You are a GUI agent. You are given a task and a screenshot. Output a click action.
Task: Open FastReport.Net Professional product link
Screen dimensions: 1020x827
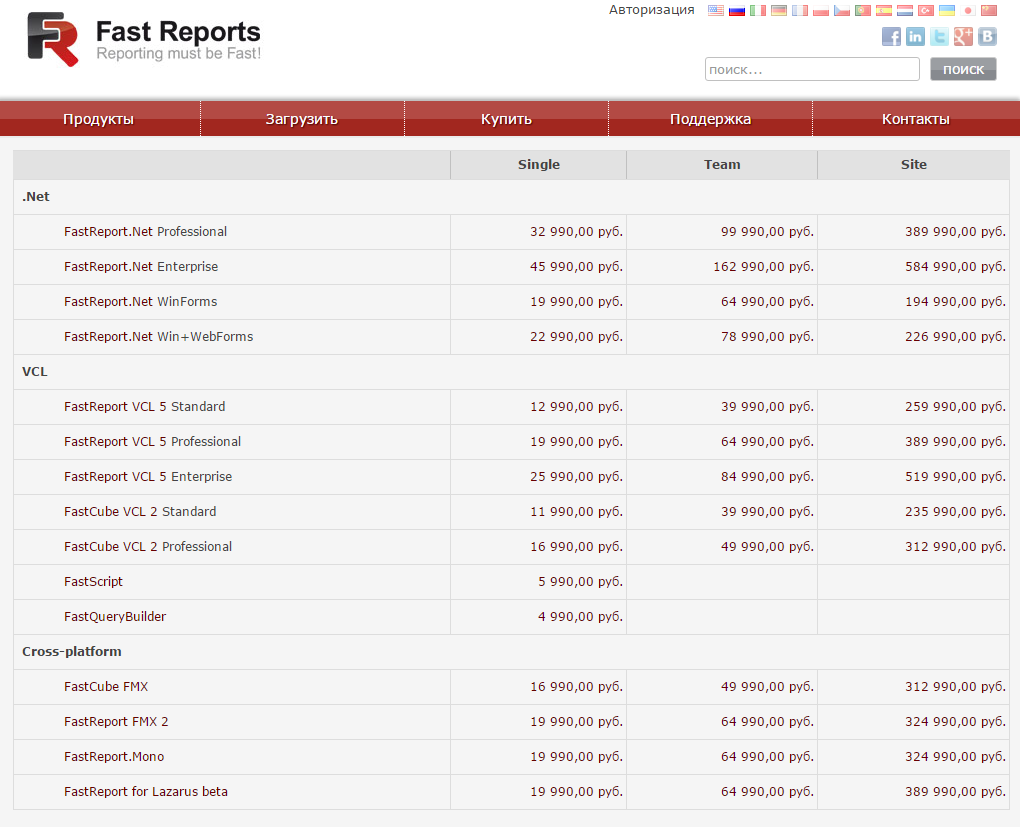146,232
